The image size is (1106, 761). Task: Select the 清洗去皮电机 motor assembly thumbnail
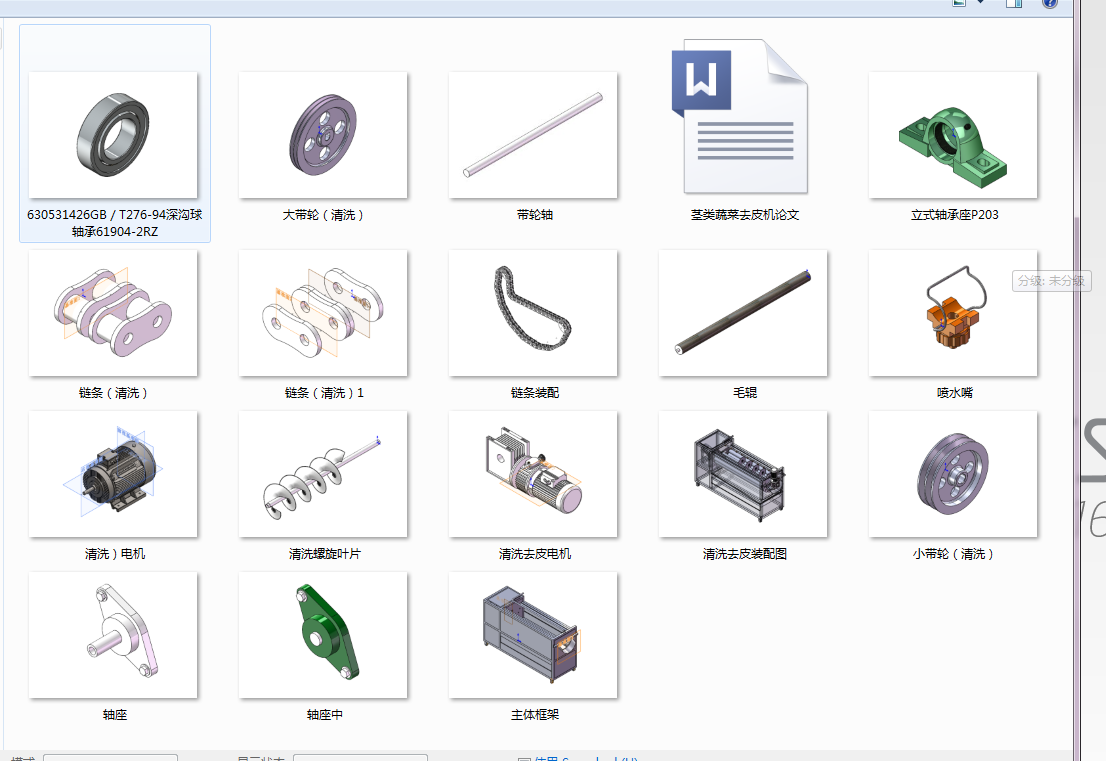tap(533, 474)
